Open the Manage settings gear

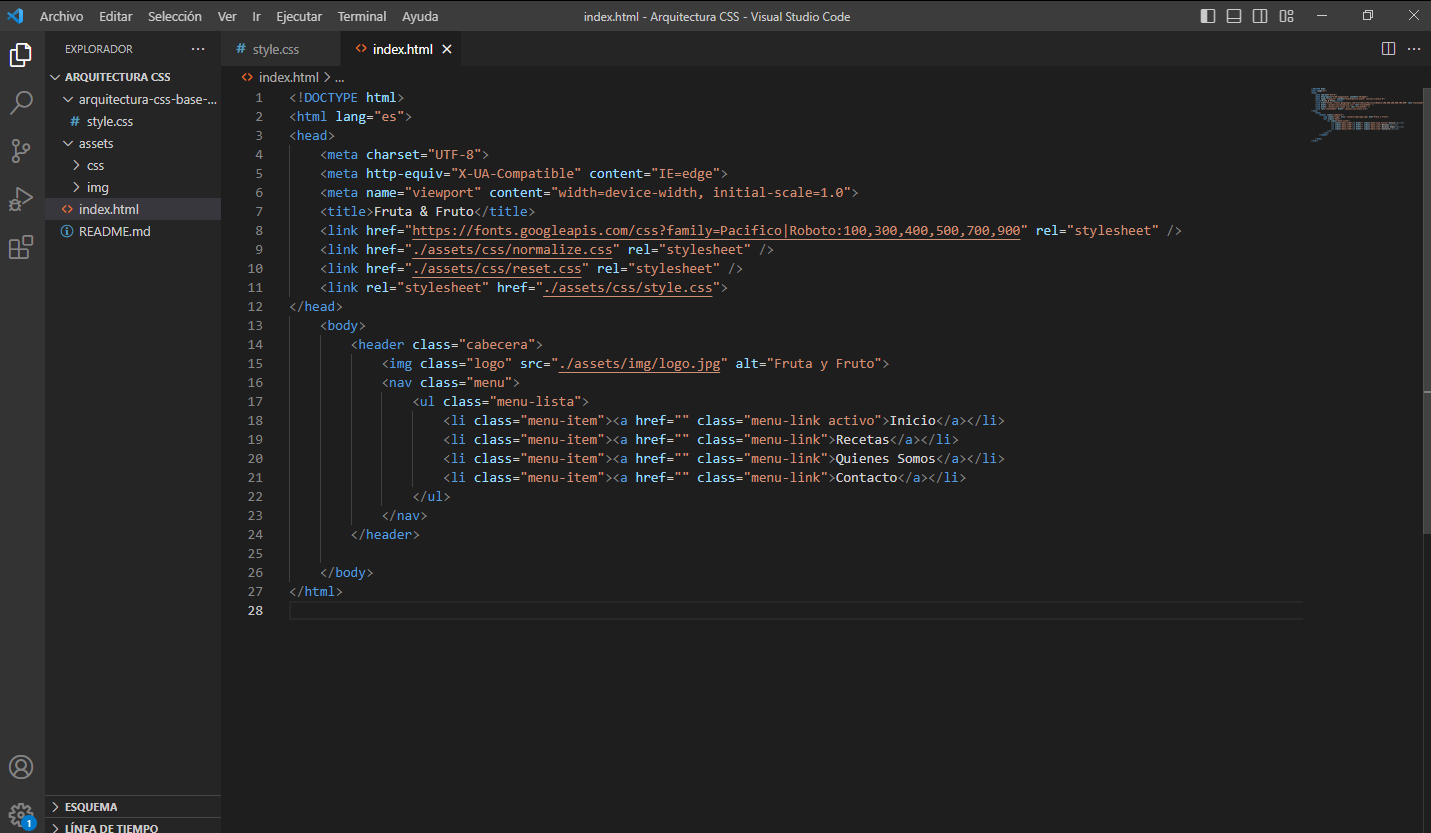(21, 814)
